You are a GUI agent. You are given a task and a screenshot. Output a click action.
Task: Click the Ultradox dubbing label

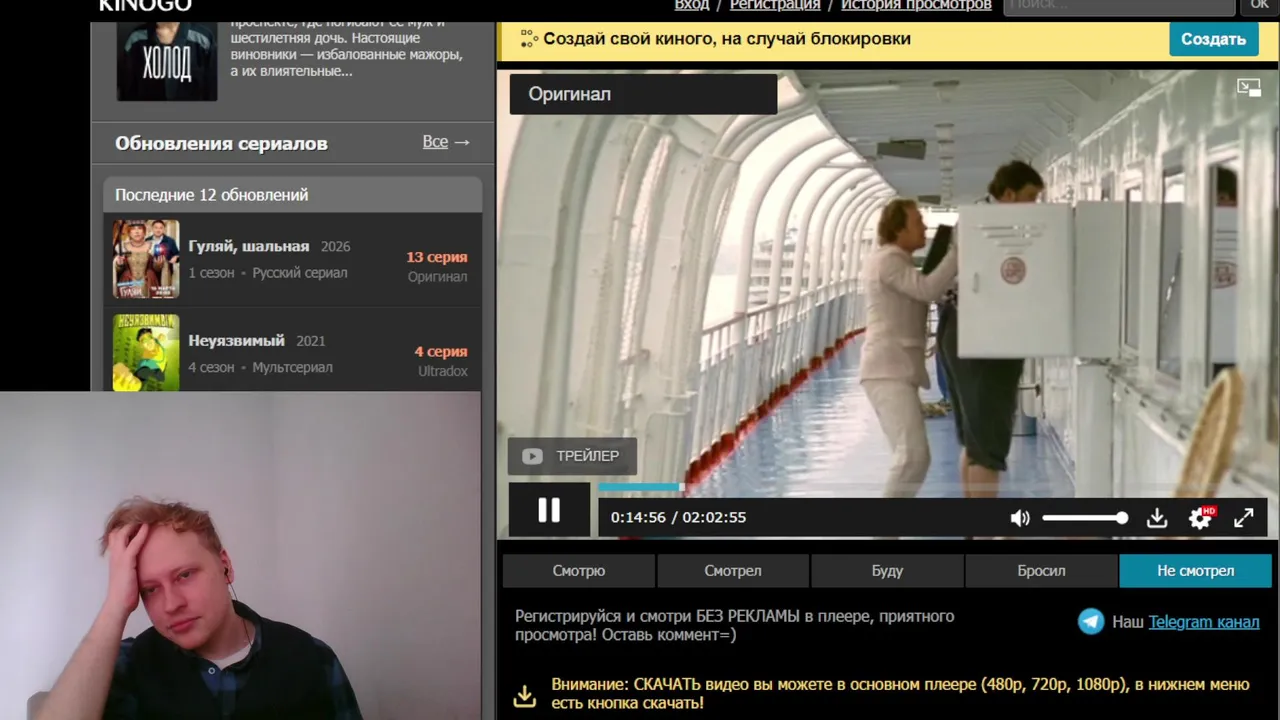click(x=443, y=371)
